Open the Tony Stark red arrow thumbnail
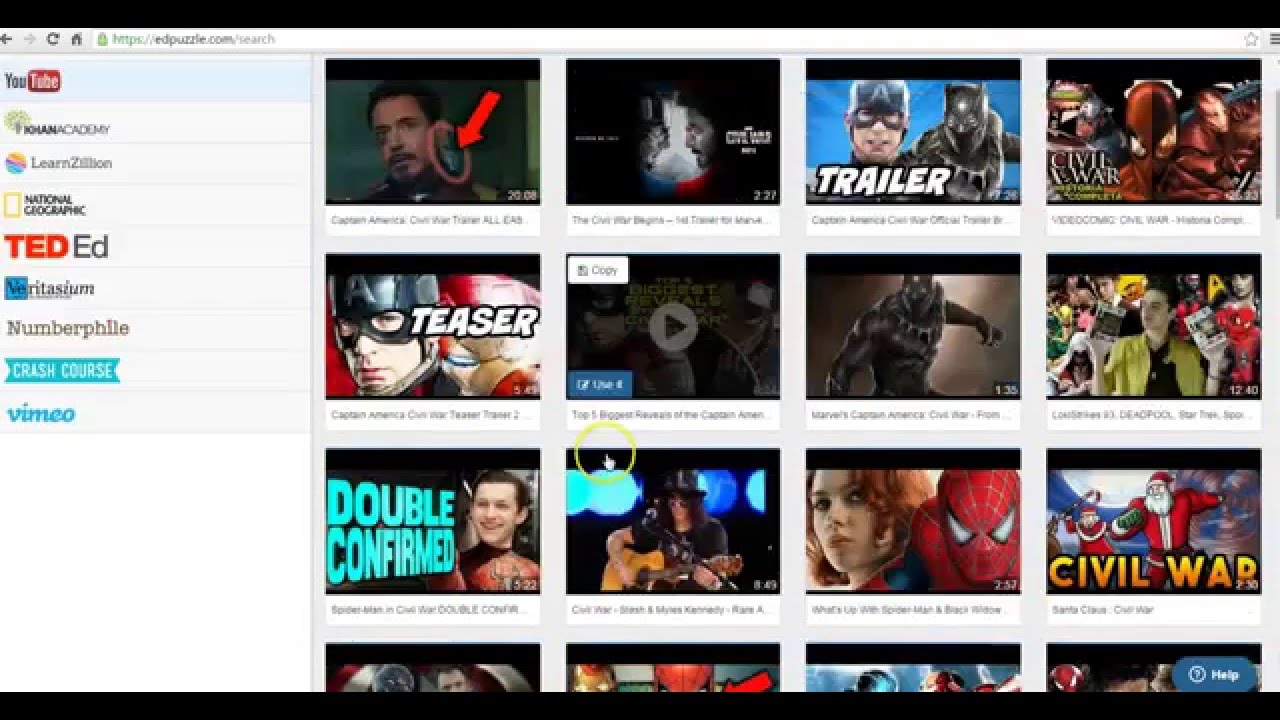The height and width of the screenshot is (720, 1280). click(433, 131)
